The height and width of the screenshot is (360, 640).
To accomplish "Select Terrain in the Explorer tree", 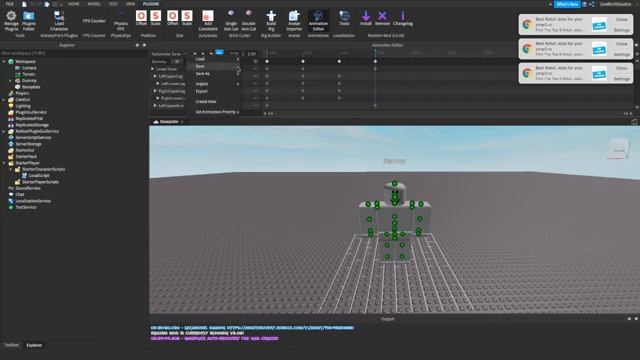I will point(28,74).
